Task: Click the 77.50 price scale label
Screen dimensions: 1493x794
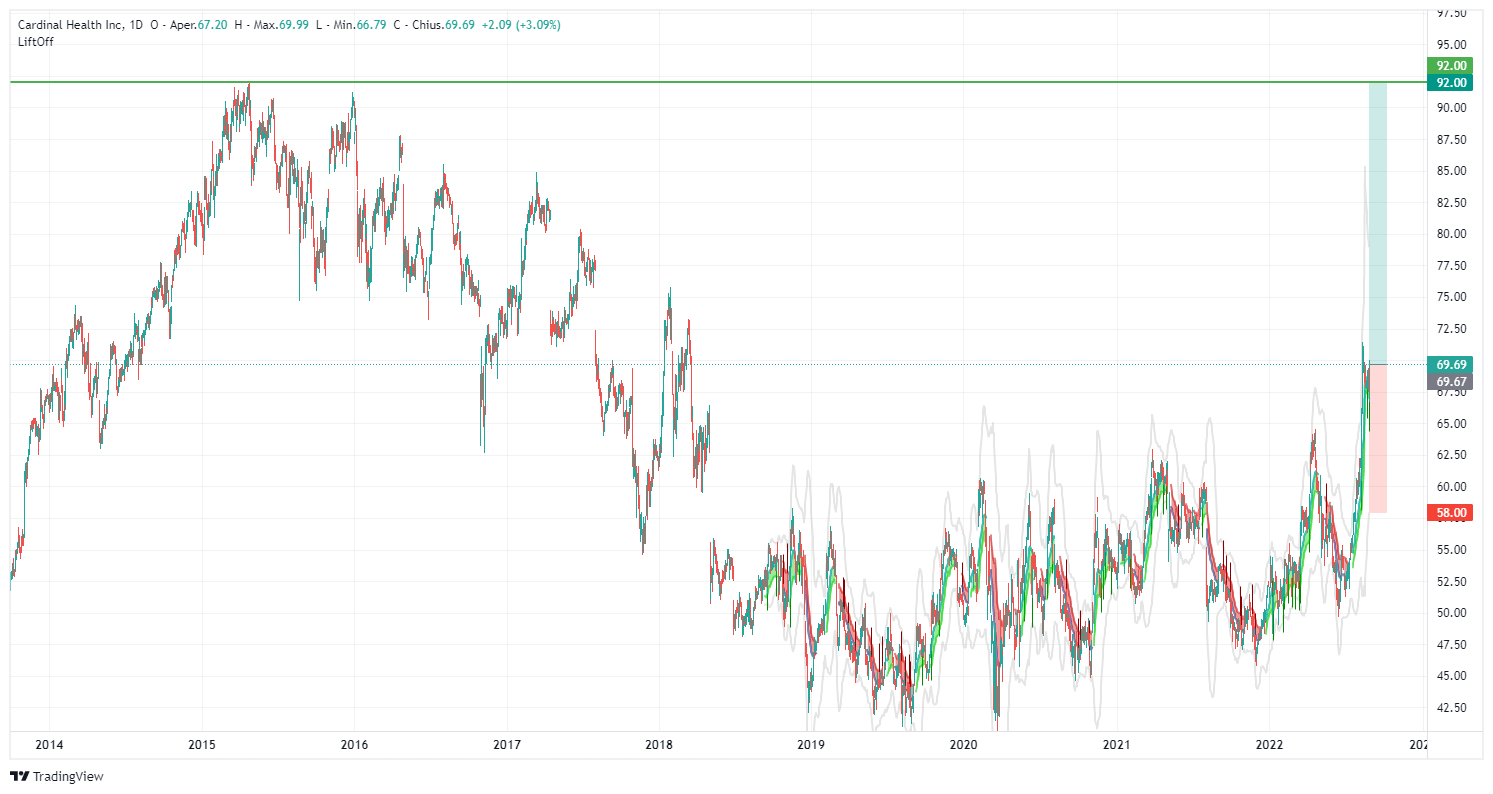Action: (1451, 266)
